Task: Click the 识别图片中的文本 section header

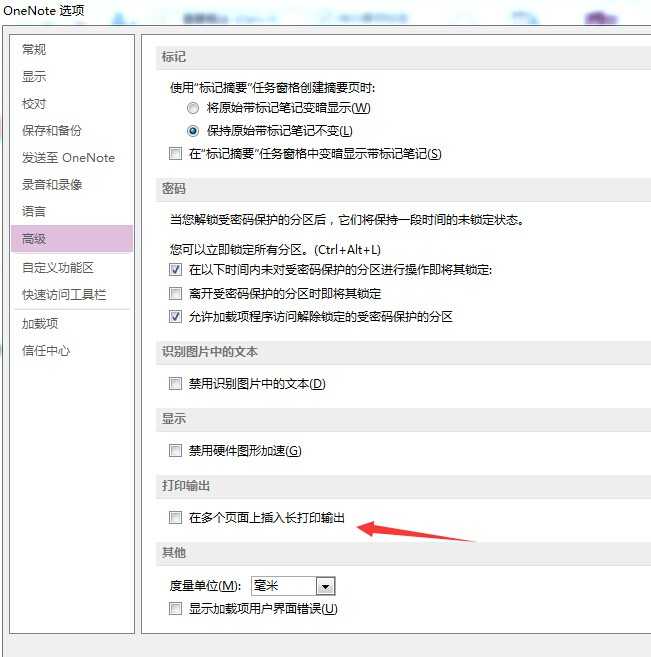Action: 210,352
